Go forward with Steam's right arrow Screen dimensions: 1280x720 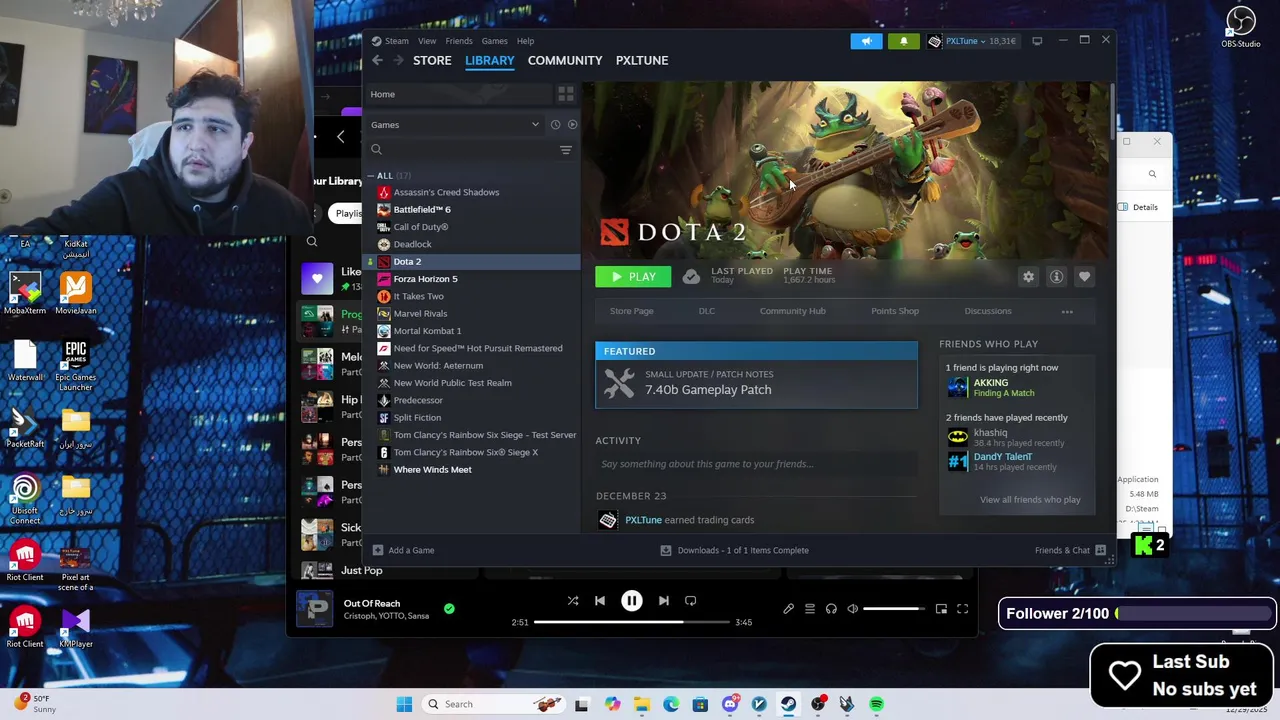coord(398,60)
